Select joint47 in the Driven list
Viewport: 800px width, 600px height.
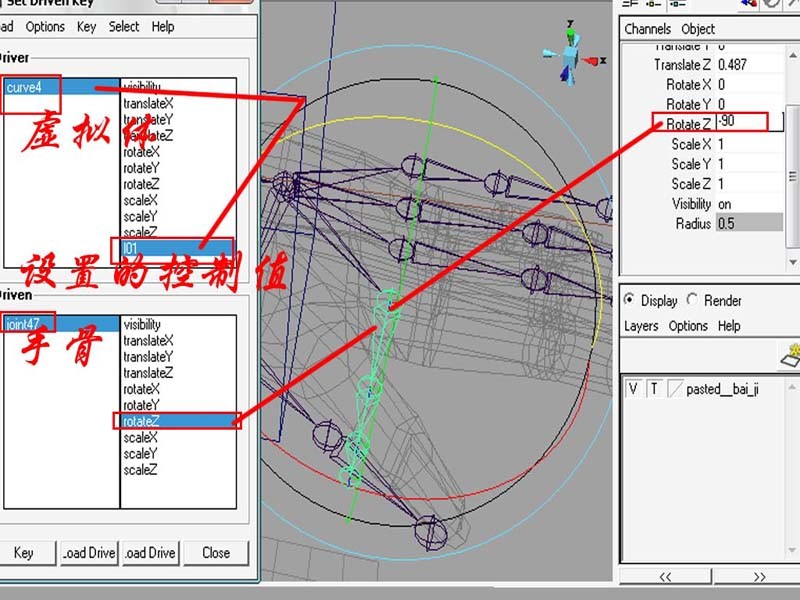[61, 324]
